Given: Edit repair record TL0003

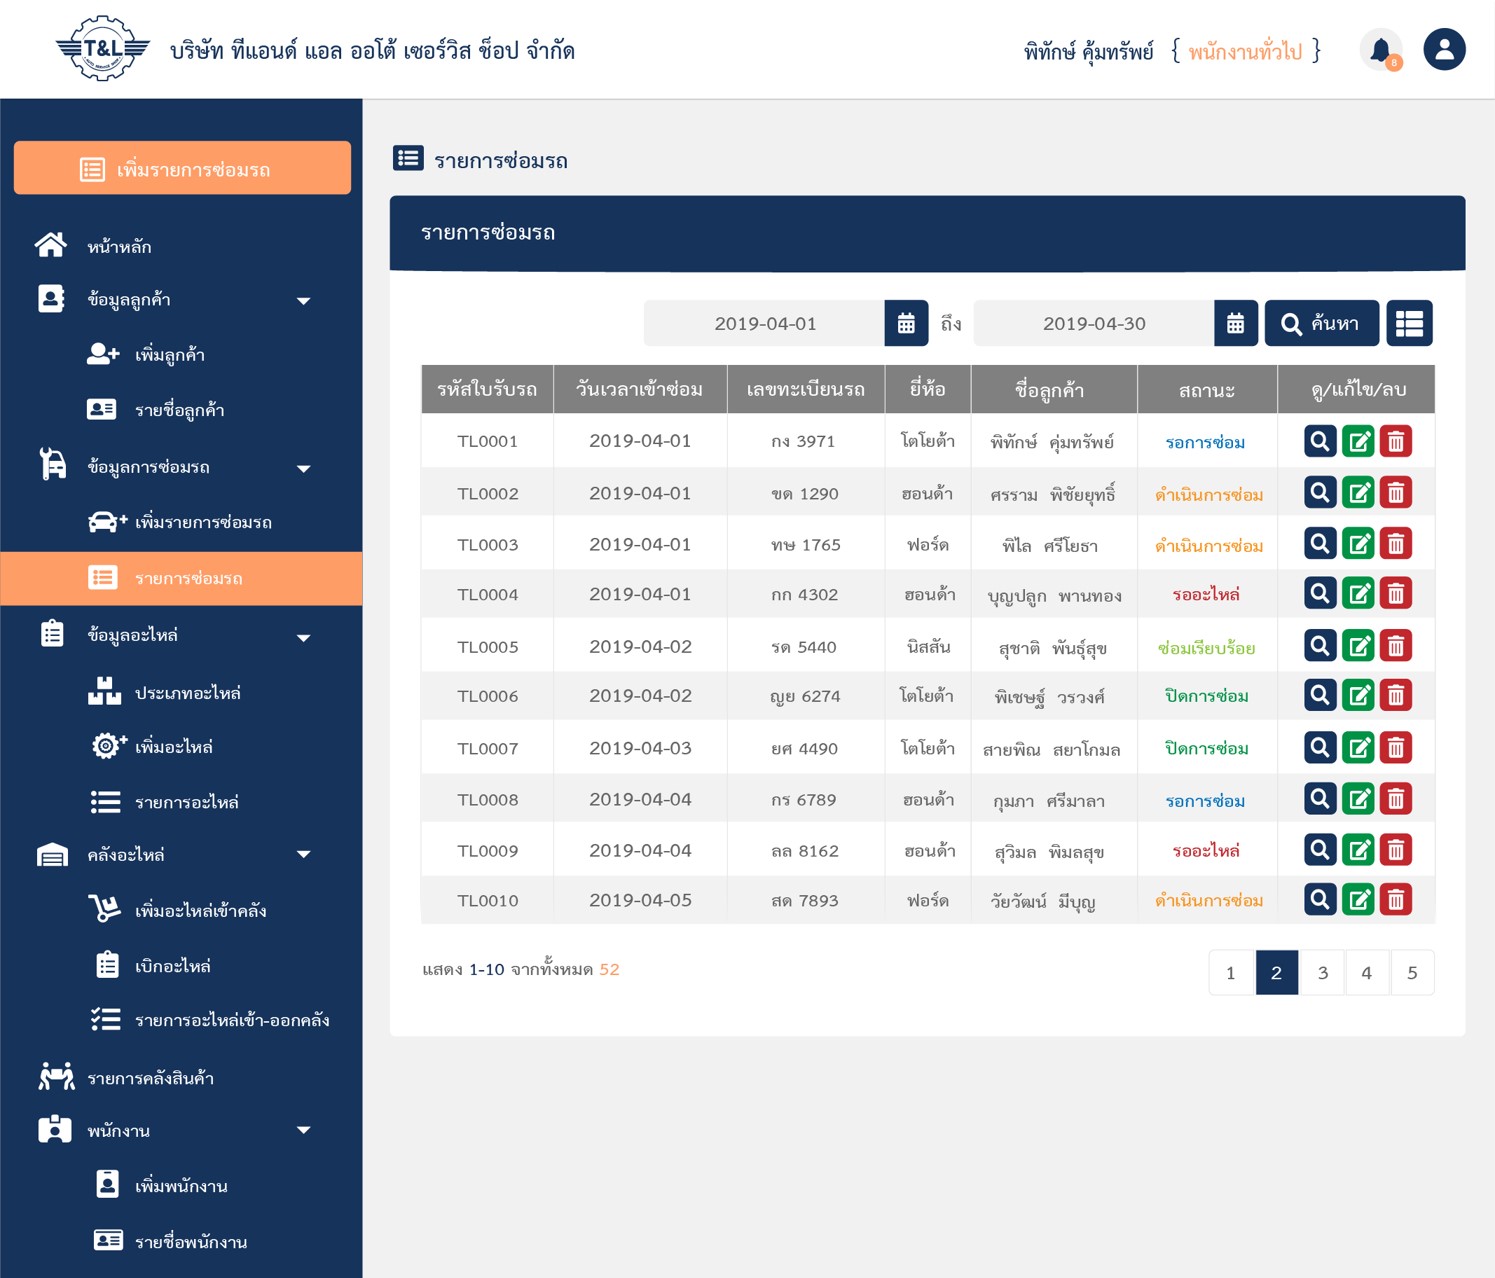Looking at the screenshot, I should (x=1358, y=544).
